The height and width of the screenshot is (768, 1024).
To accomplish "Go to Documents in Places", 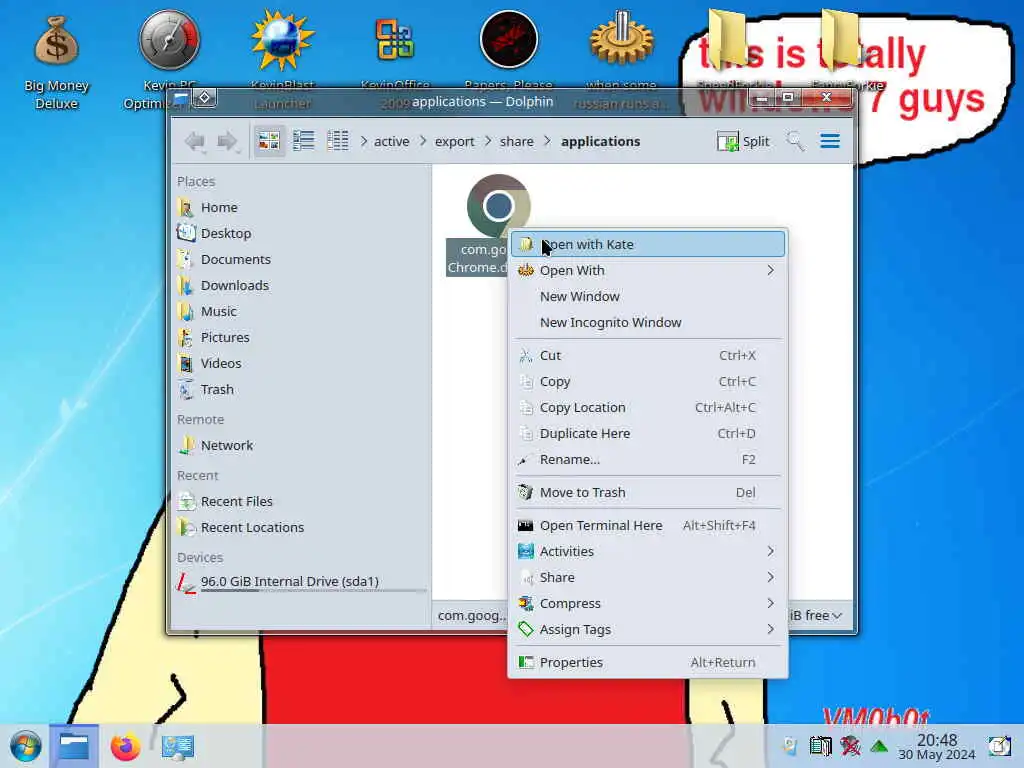I will click(300, 259).
